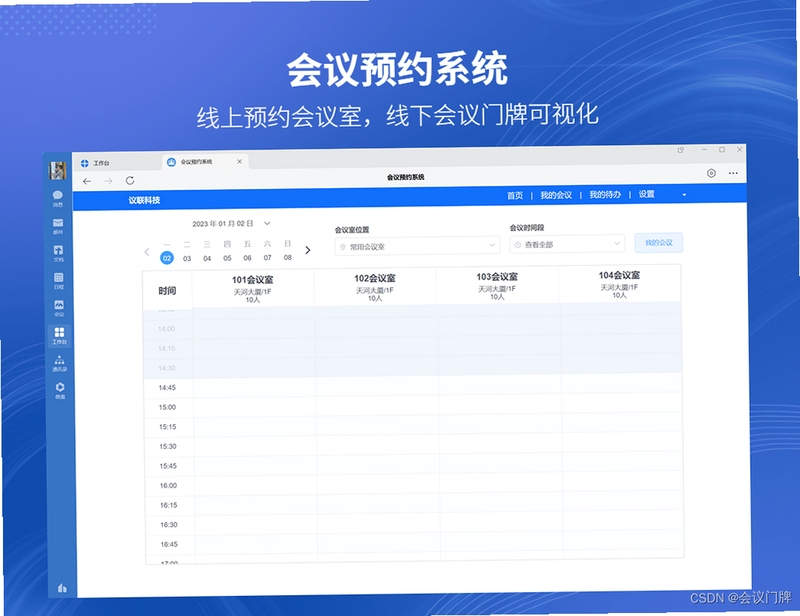The width and height of the screenshot is (800, 616).
Task: Click the pin window icon in the title bar
Action: 681,150
